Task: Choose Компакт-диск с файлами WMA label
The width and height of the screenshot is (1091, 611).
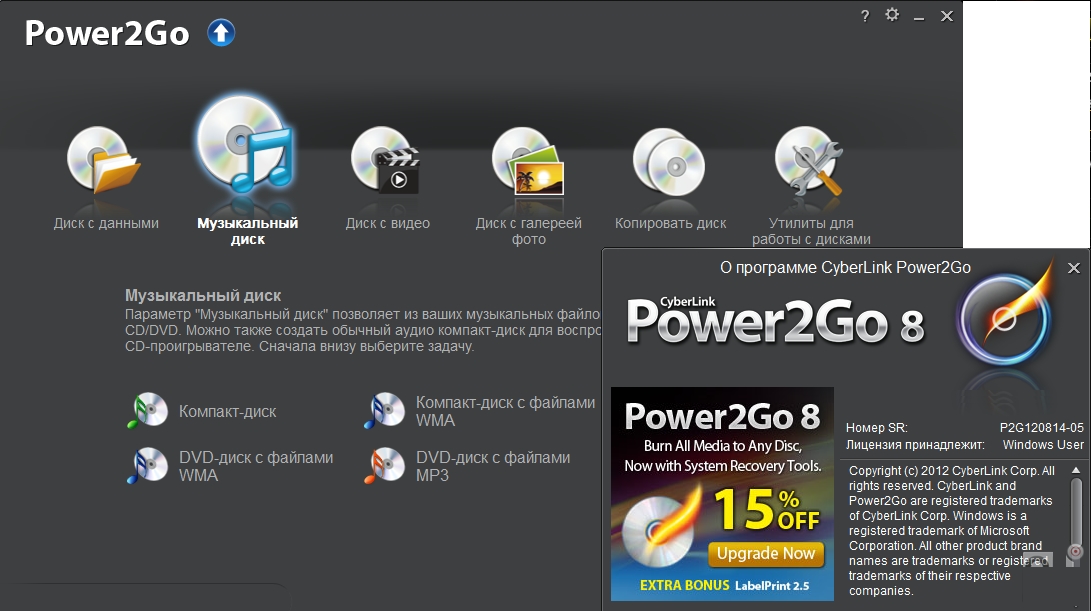Action: pyautogui.click(x=505, y=411)
